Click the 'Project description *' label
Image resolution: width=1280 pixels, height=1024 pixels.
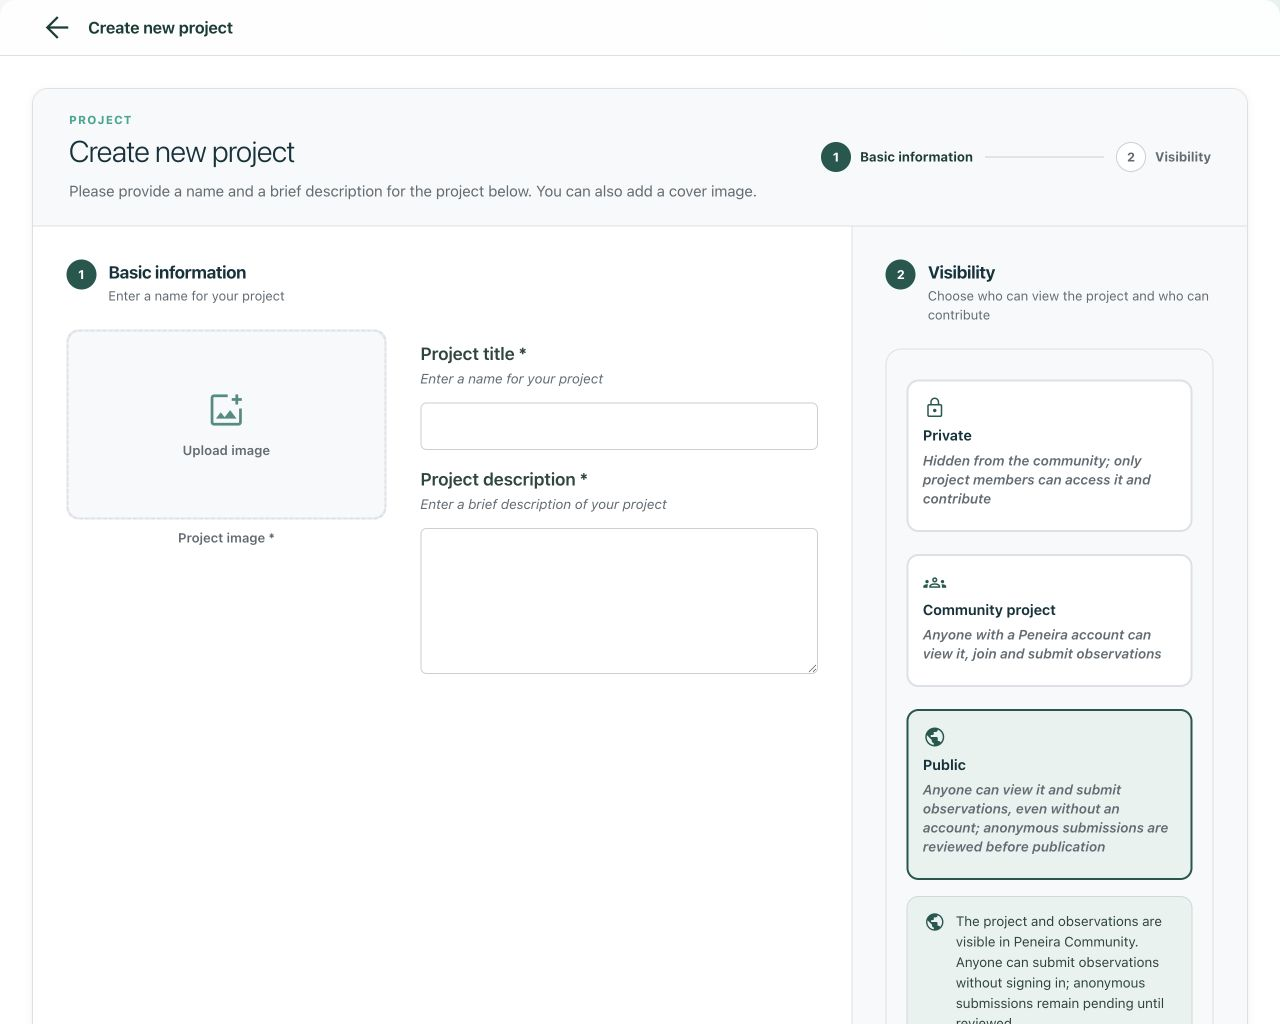tap(504, 480)
